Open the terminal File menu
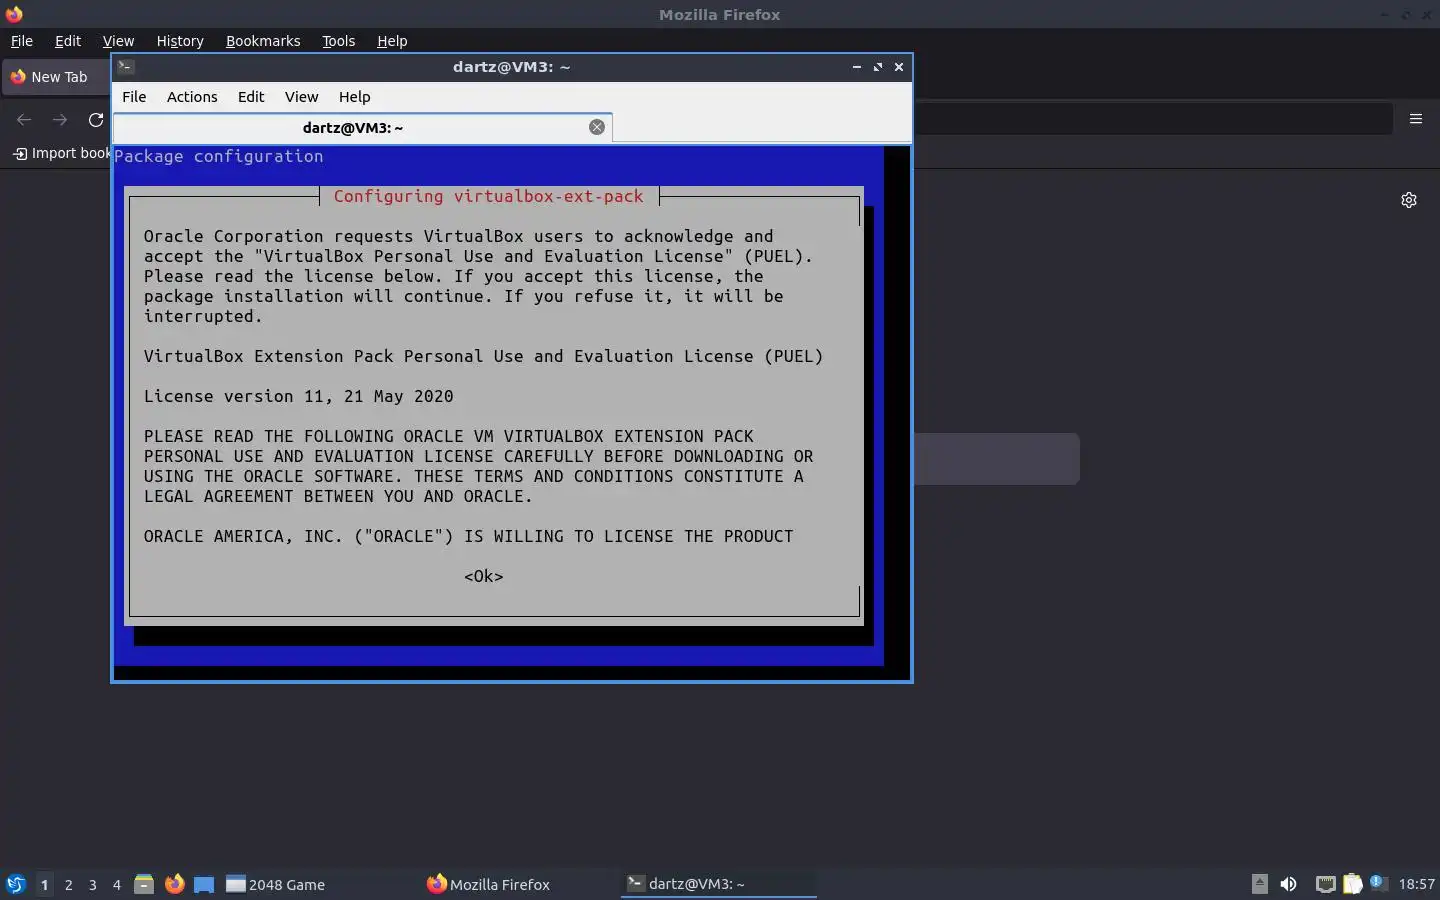1440x900 pixels. coord(134,97)
